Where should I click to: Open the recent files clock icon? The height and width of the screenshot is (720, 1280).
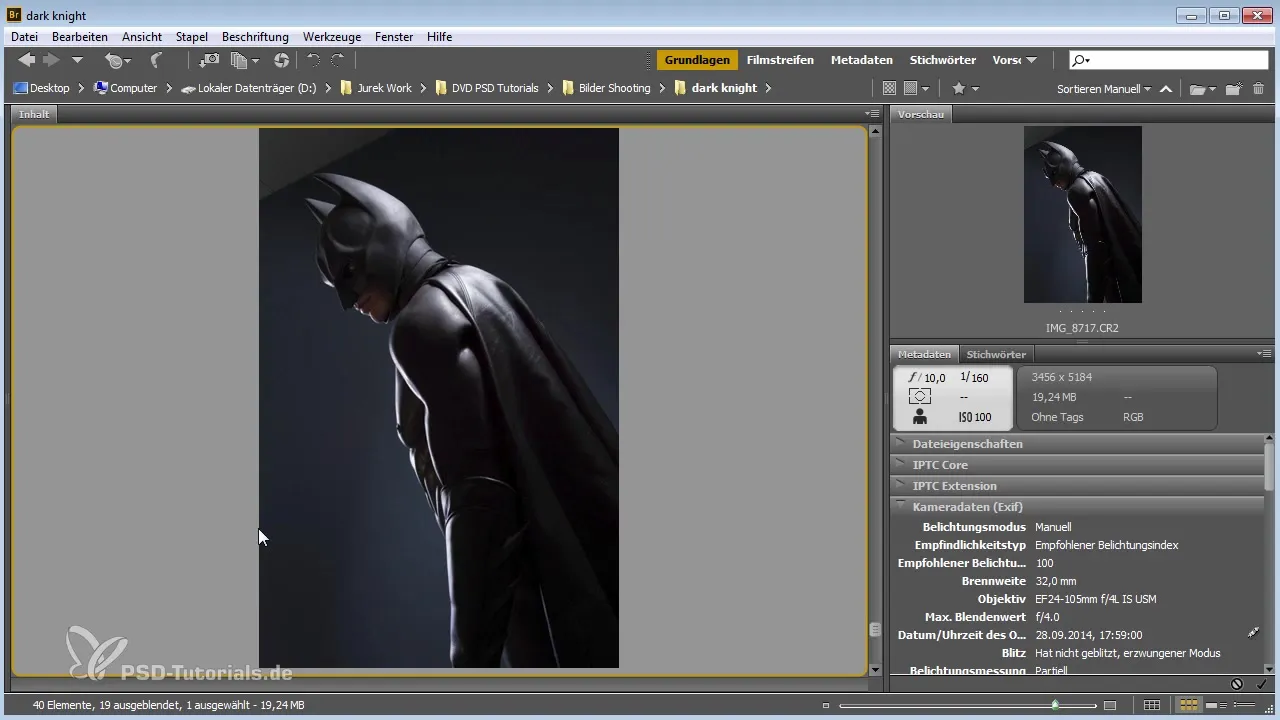pyautogui.click(x=117, y=61)
